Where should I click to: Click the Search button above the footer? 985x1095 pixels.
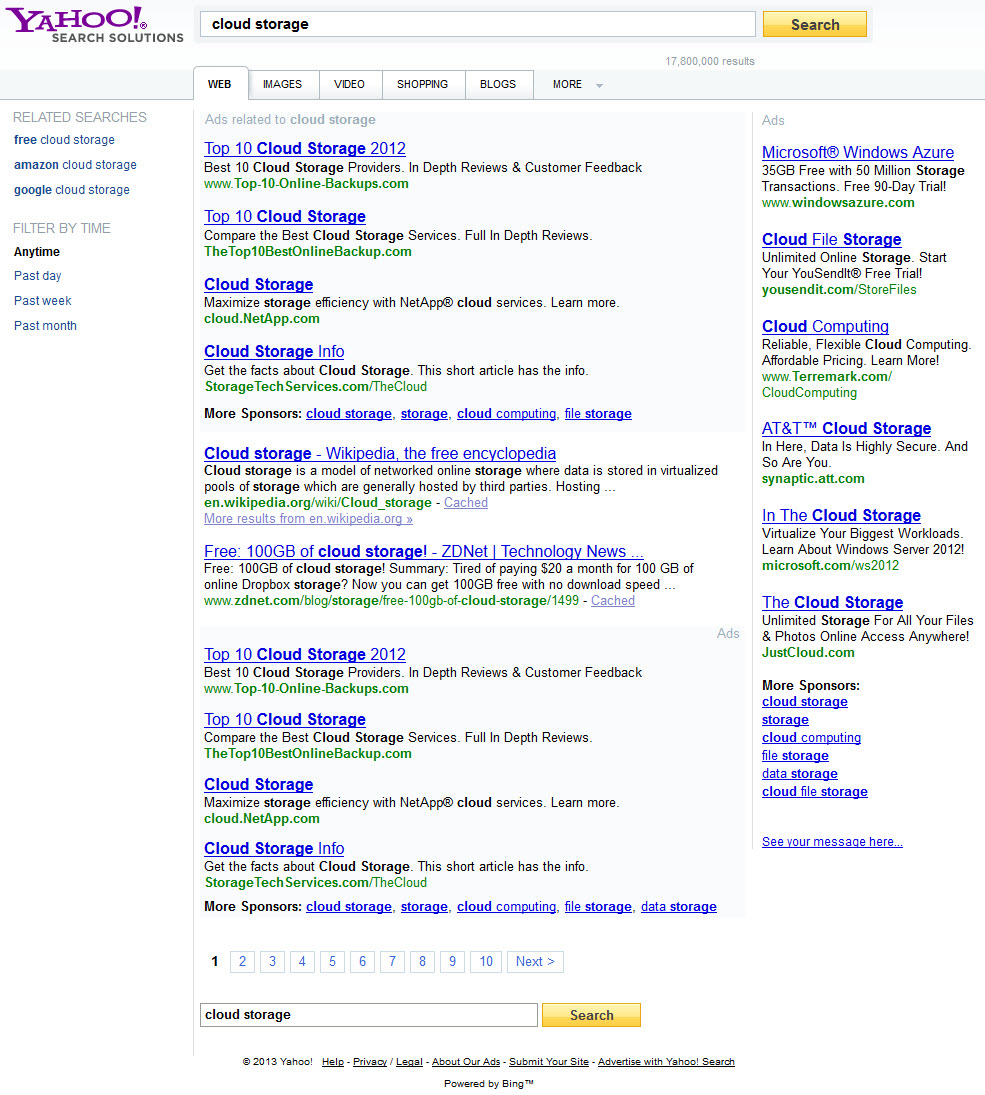pos(591,1015)
